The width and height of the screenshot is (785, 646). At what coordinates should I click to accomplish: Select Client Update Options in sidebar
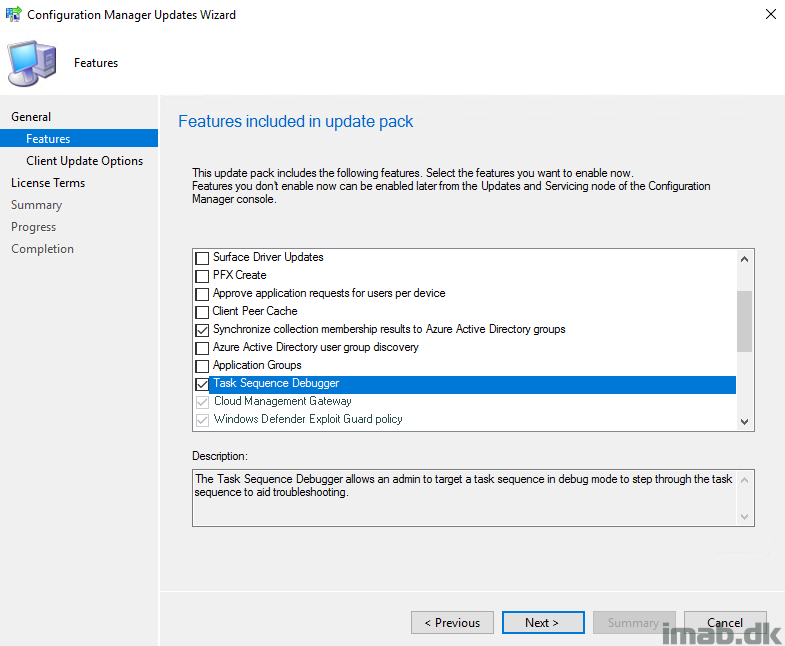[84, 161]
